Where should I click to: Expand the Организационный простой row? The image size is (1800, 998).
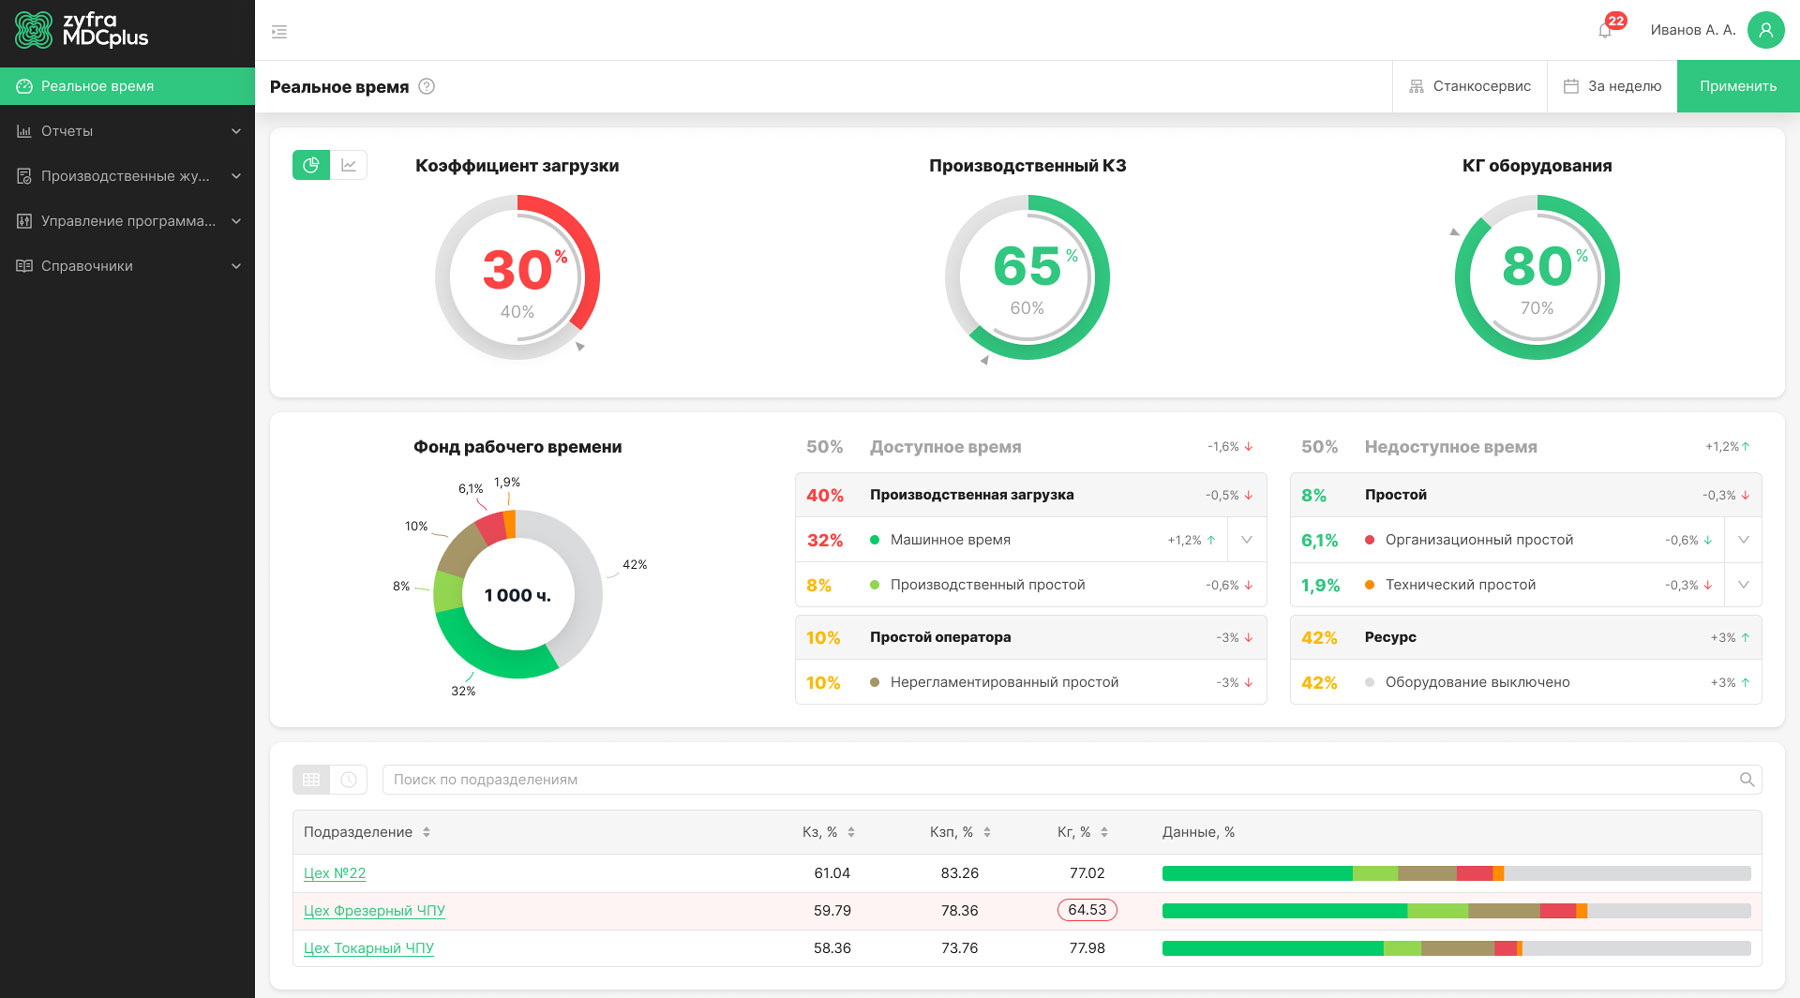pos(1743,540)
